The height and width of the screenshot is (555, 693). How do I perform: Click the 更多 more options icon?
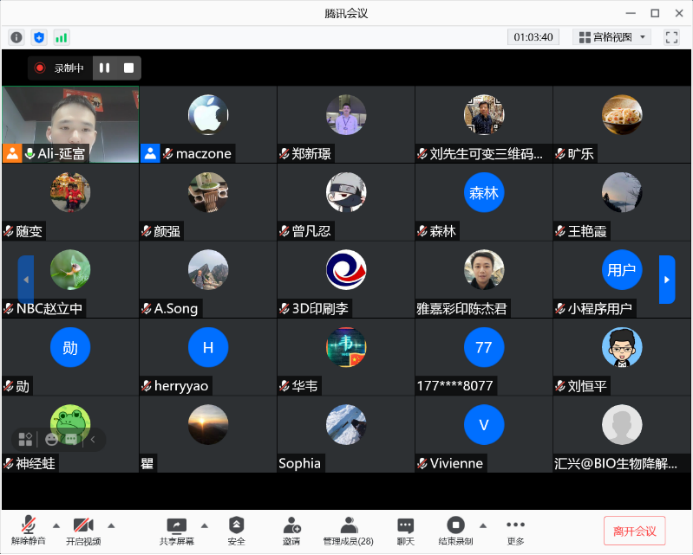pyautogui.click(x=515, y=529)
